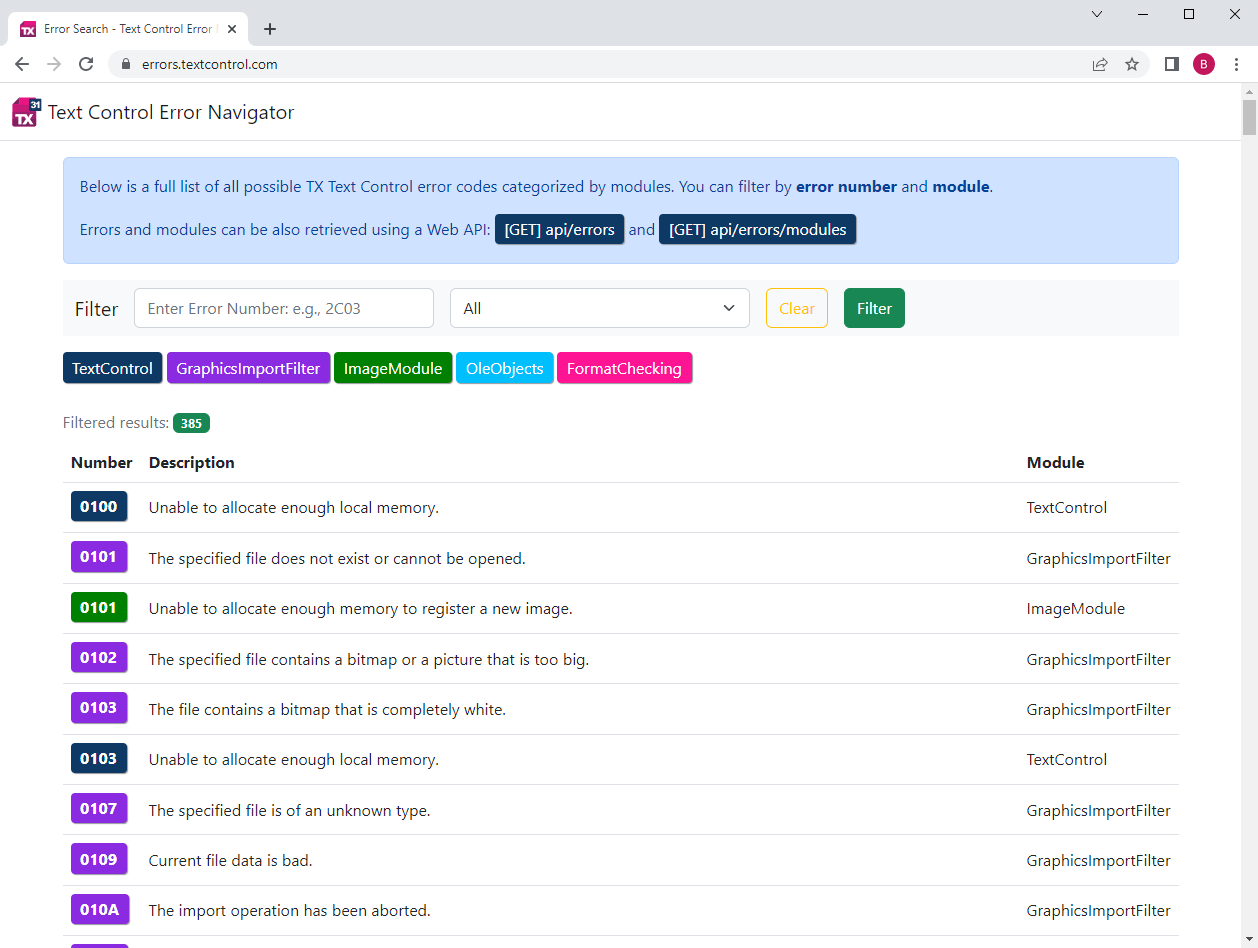1258x948 pixels.
Task: Click the TX Text Control logo icon
Action: [x=27, y=112]
